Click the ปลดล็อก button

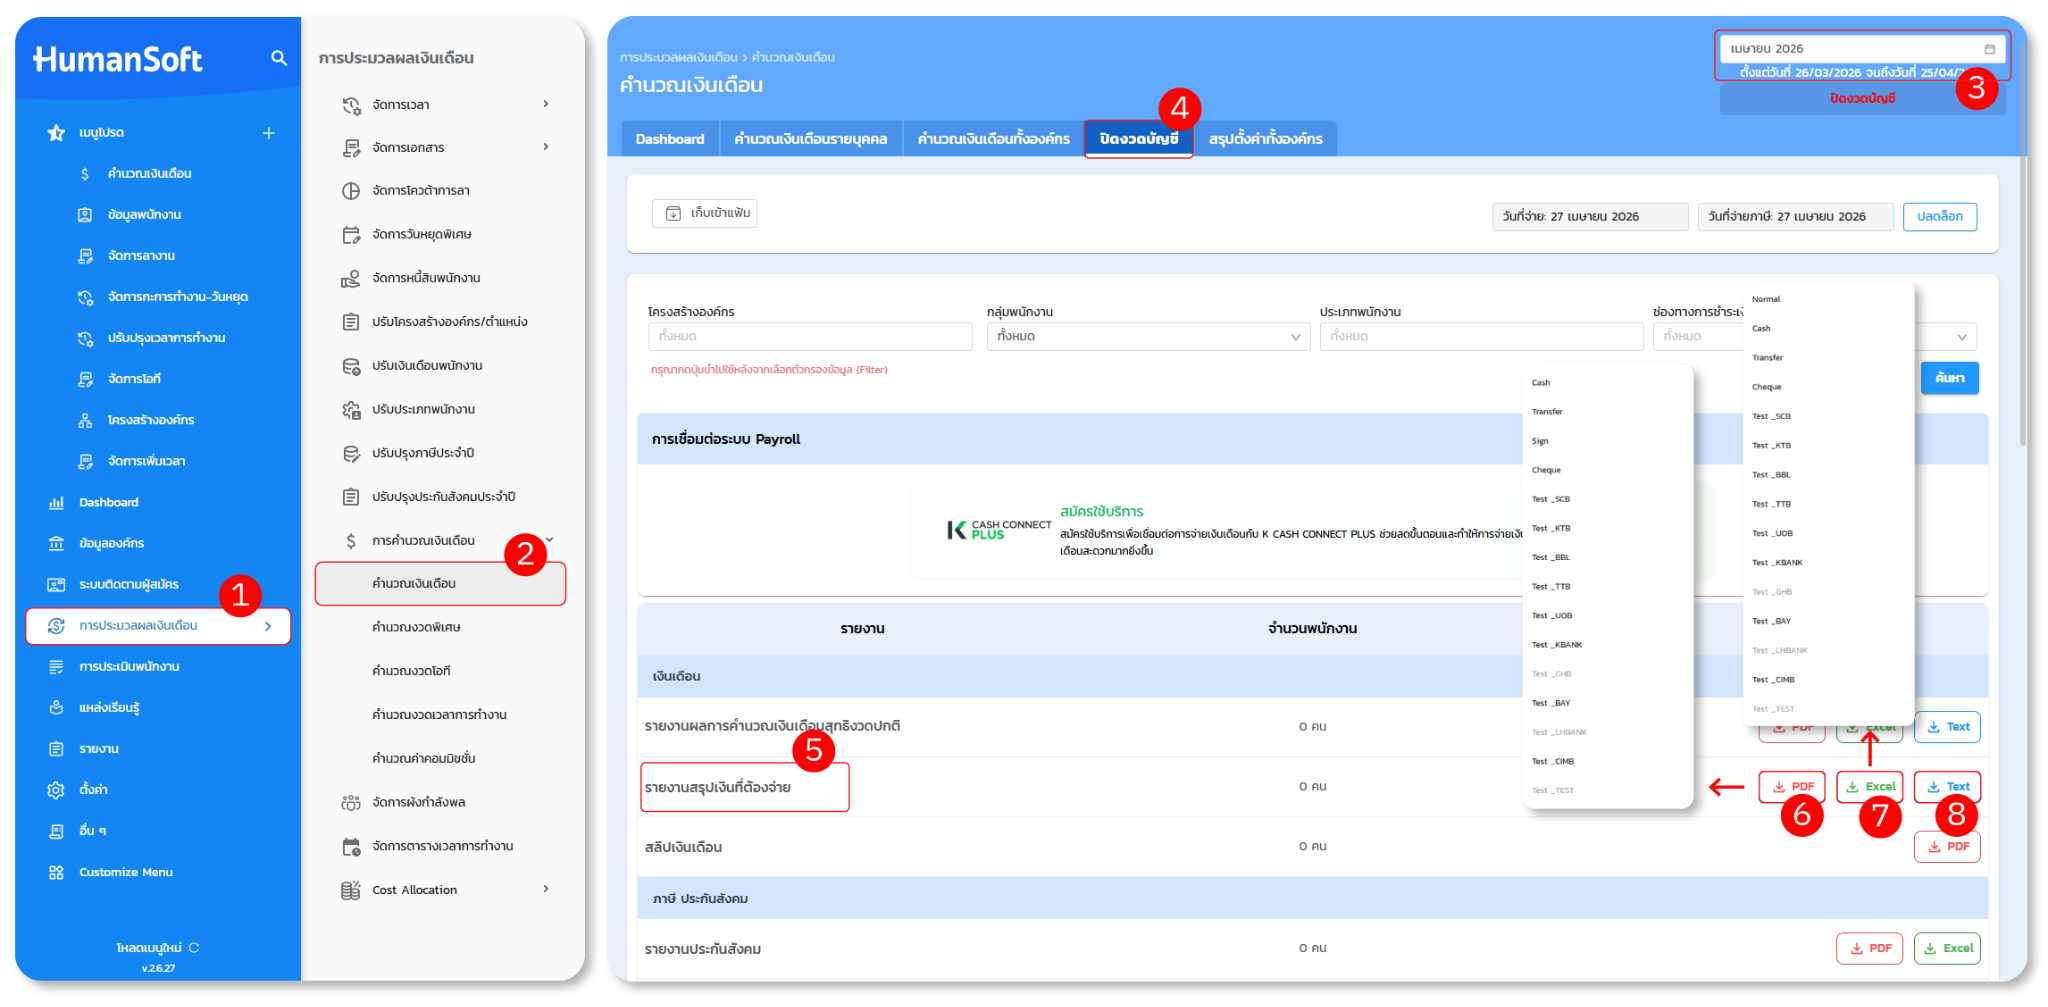1940,217
